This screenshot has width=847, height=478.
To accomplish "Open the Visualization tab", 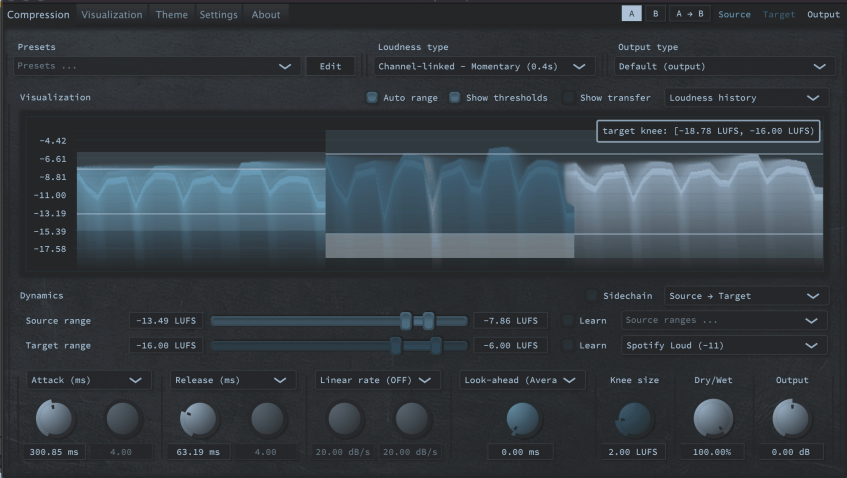I will point(112,15).
